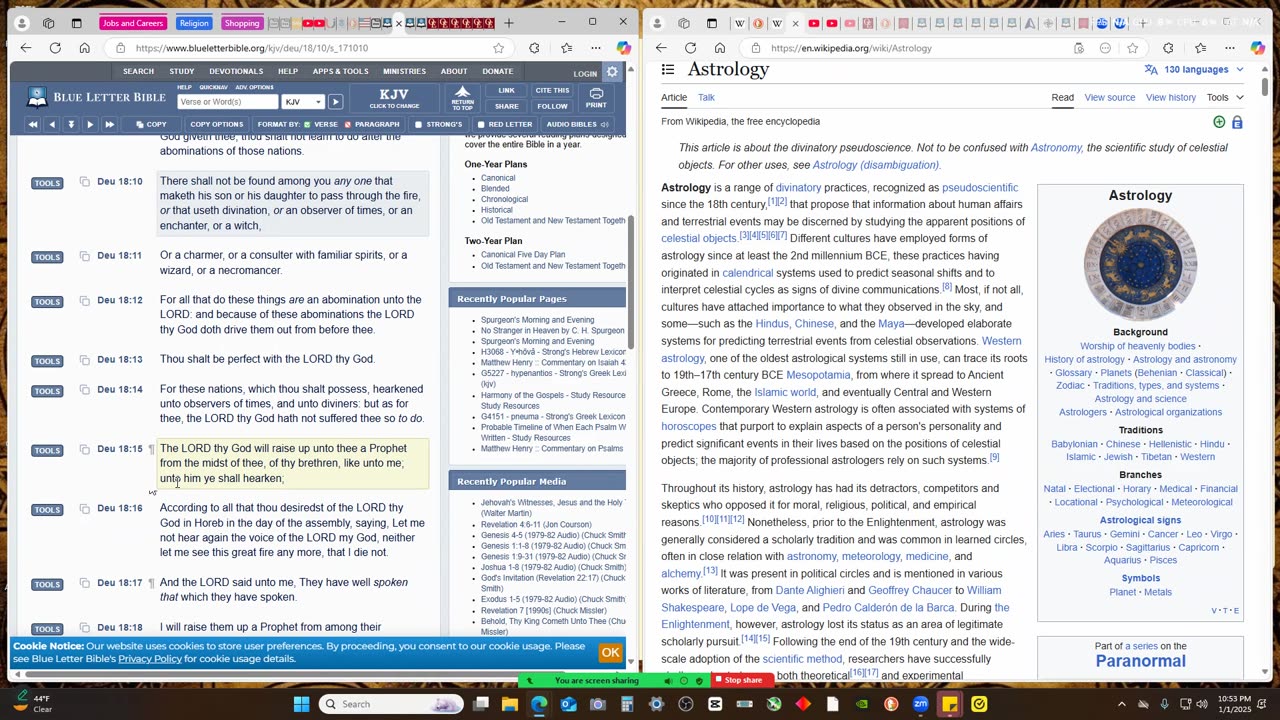Click Wikipedia page vertical scrollbar
Viewport: 1280px width, 720px height.
pyautogui.click(x=1265, y=86)
